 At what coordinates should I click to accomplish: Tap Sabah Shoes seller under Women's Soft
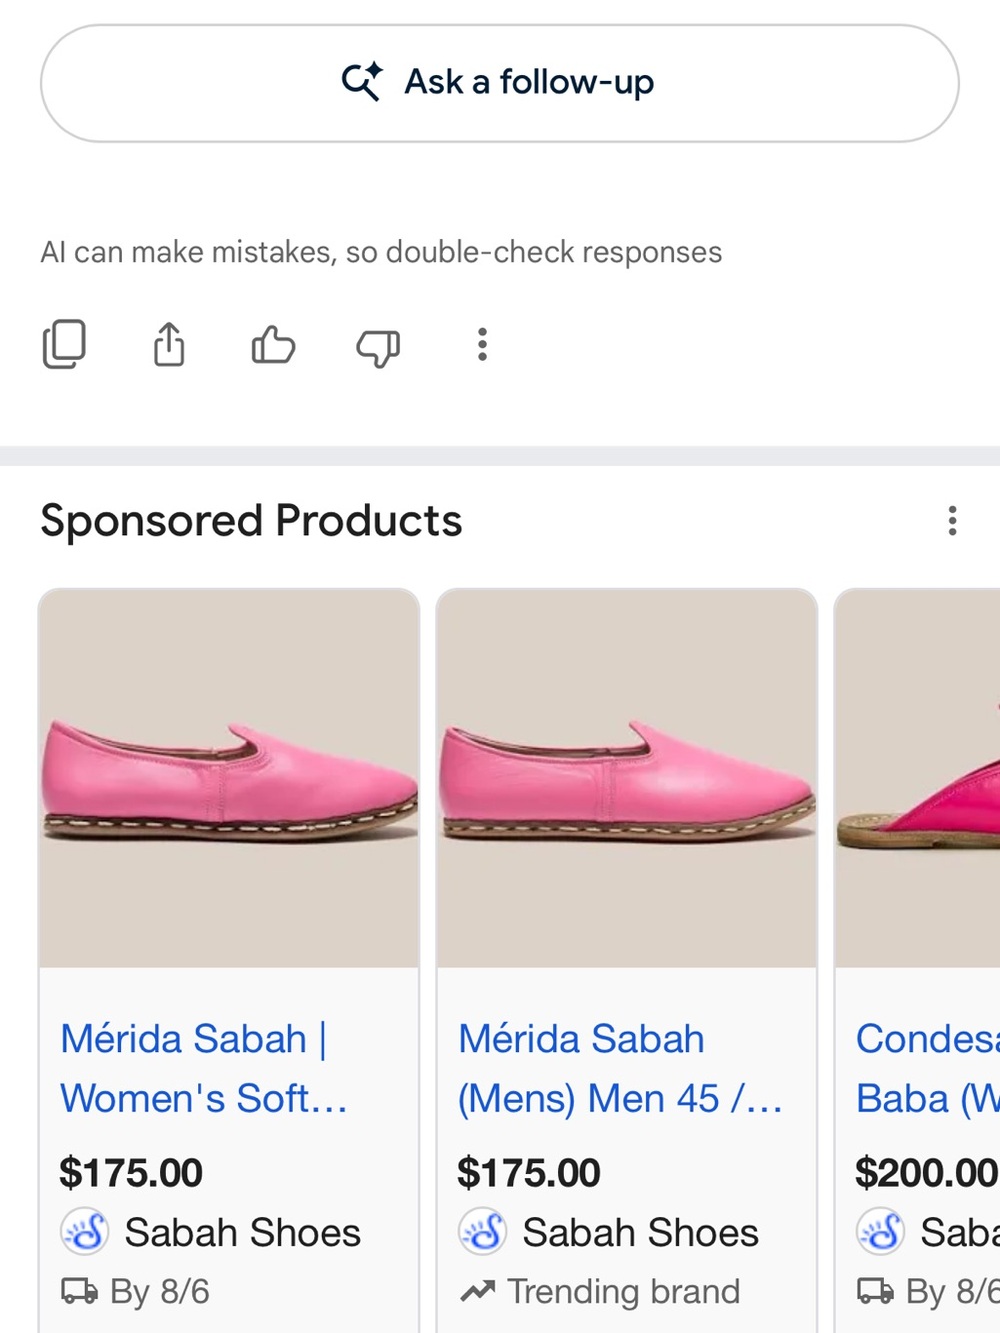[242, 1233]
